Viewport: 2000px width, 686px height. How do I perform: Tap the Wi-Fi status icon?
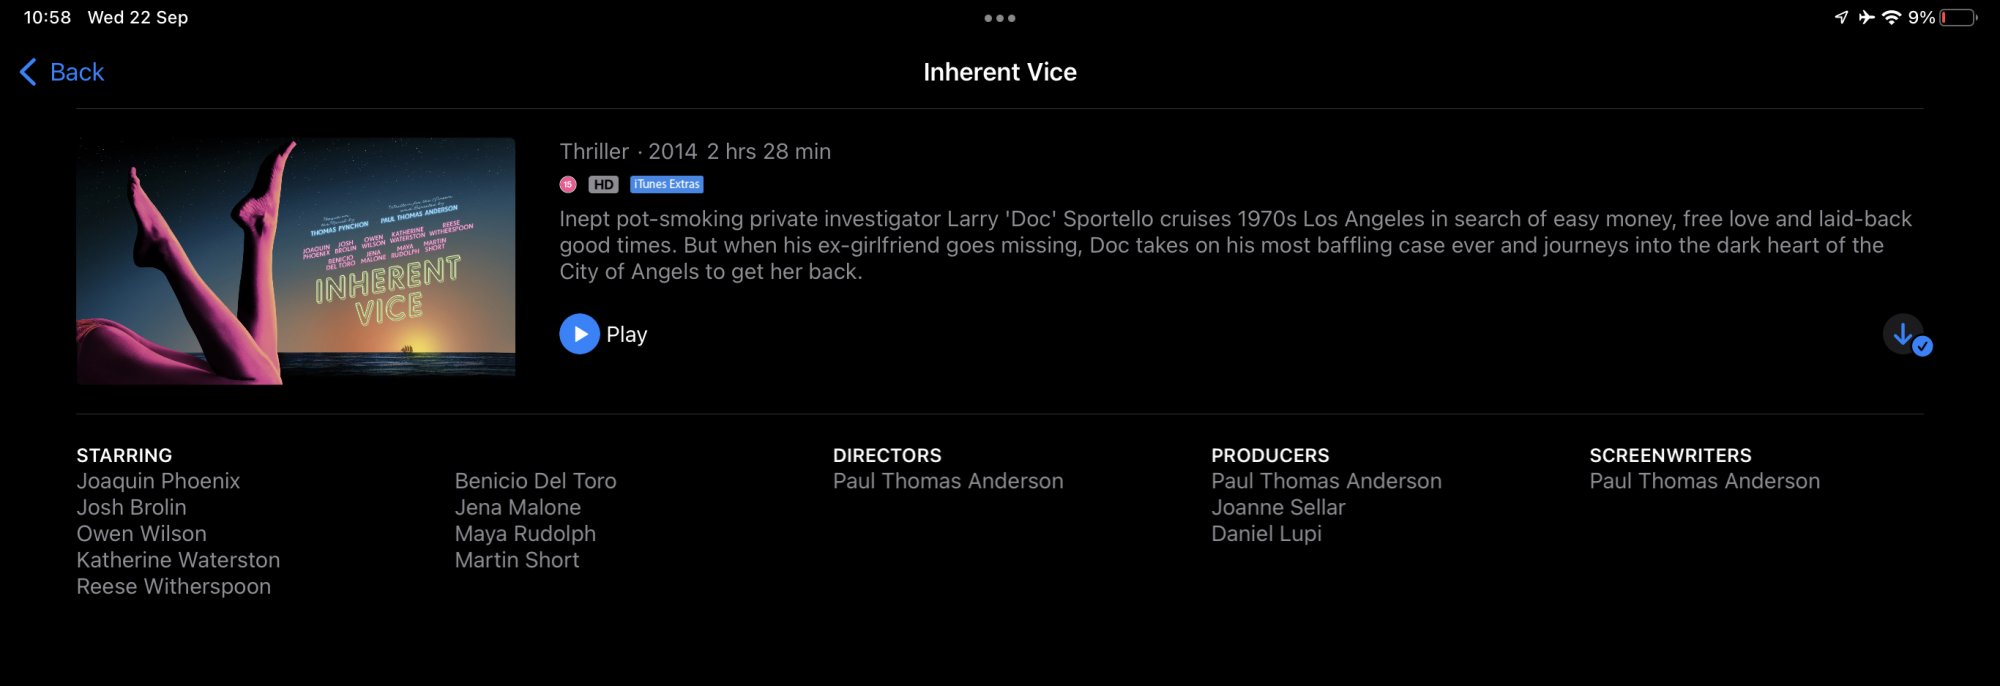click(1891, 17)
